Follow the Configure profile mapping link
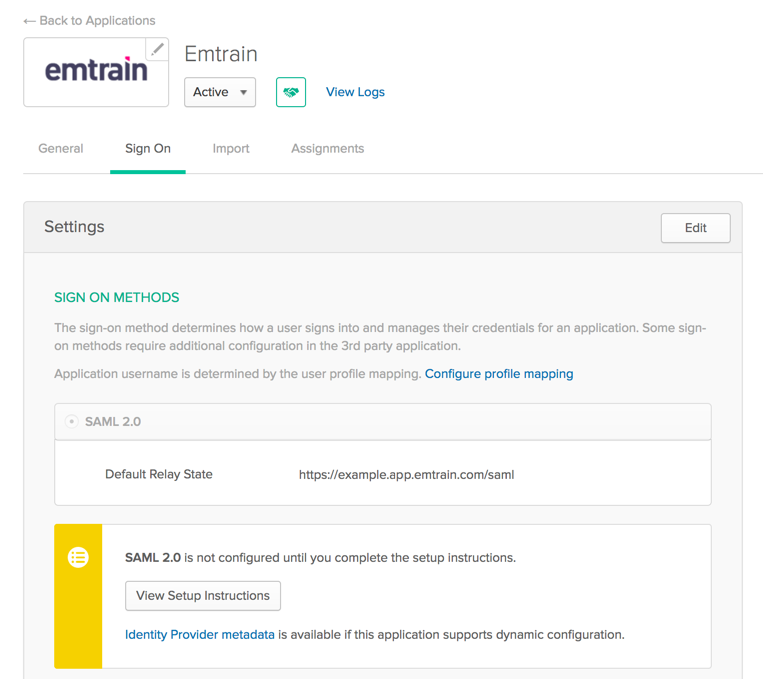The width and height of the screenshot is (763, 679). 499,374
